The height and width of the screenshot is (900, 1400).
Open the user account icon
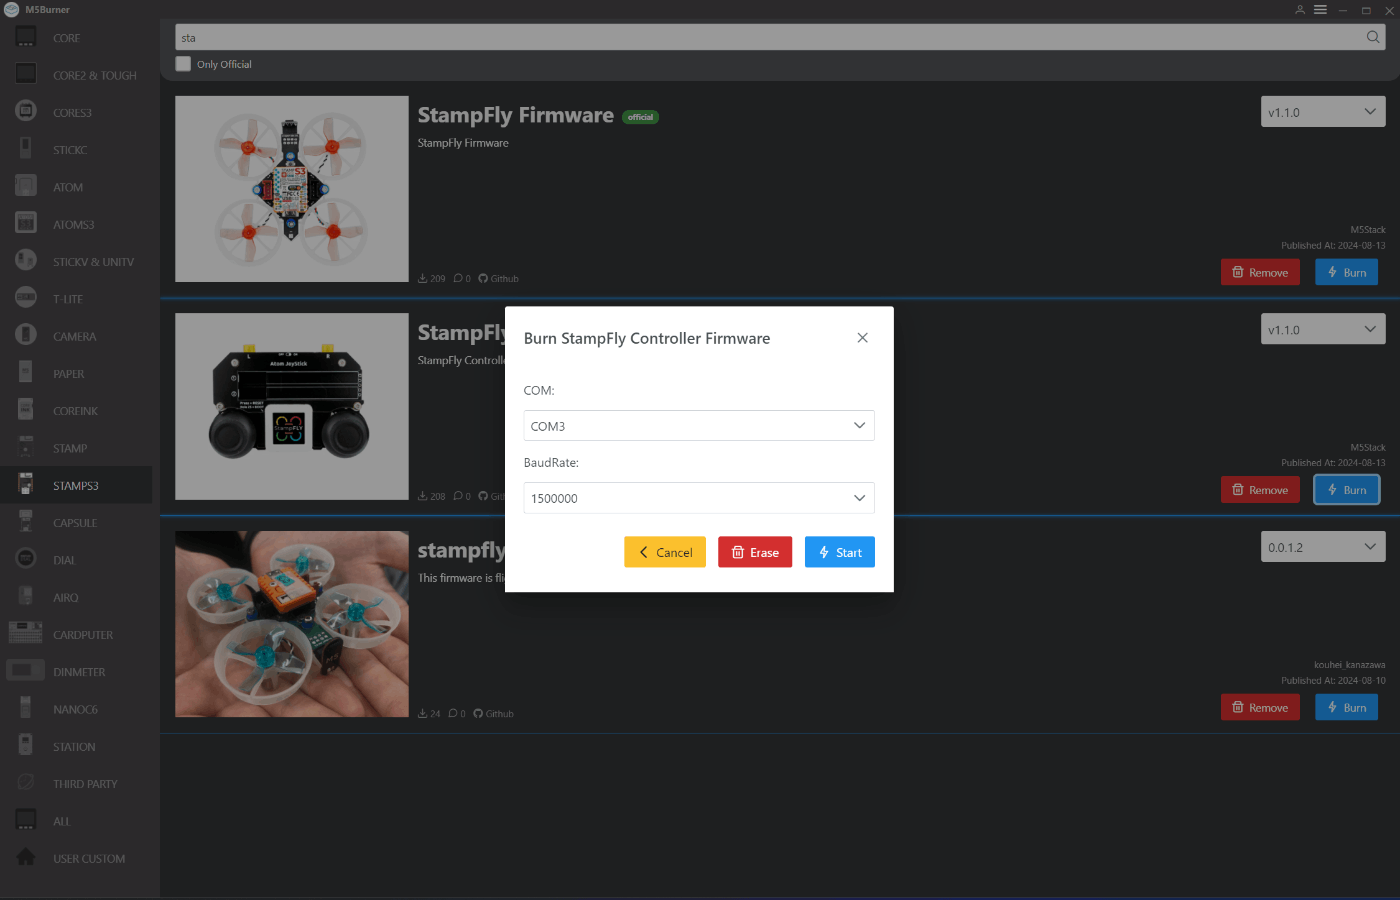coord(1300,10)
